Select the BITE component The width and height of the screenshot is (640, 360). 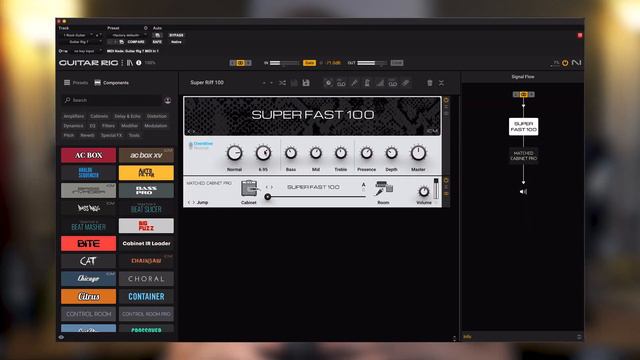(89, 243)
